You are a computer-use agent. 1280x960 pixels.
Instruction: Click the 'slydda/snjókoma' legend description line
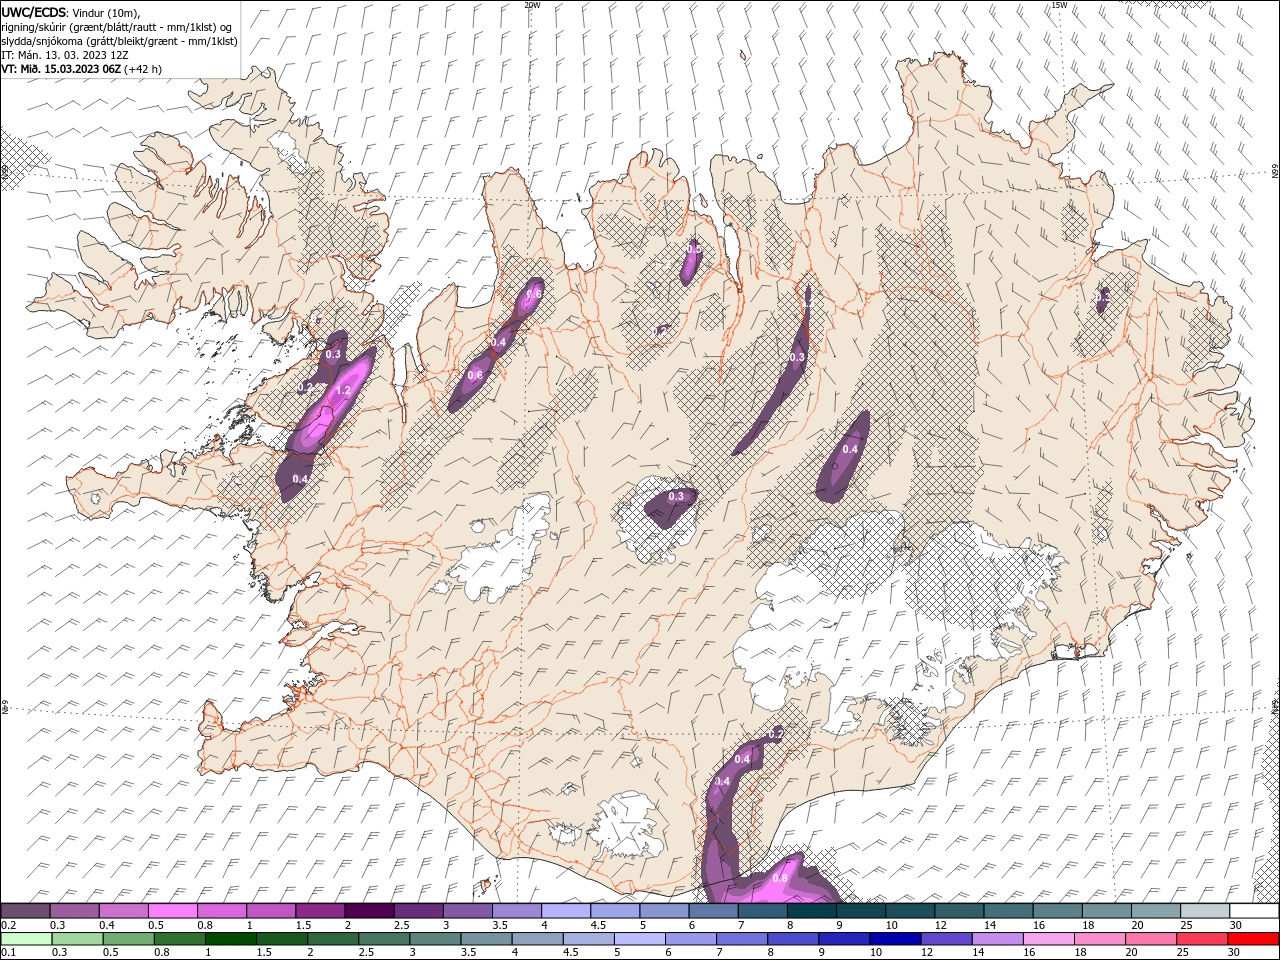[119, 41]
